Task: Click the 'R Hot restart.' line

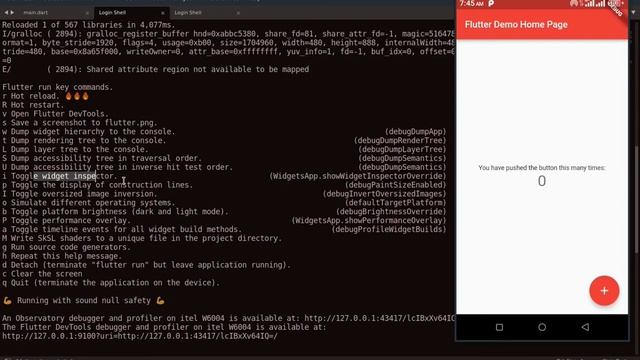Action: [x=33, y=105]
